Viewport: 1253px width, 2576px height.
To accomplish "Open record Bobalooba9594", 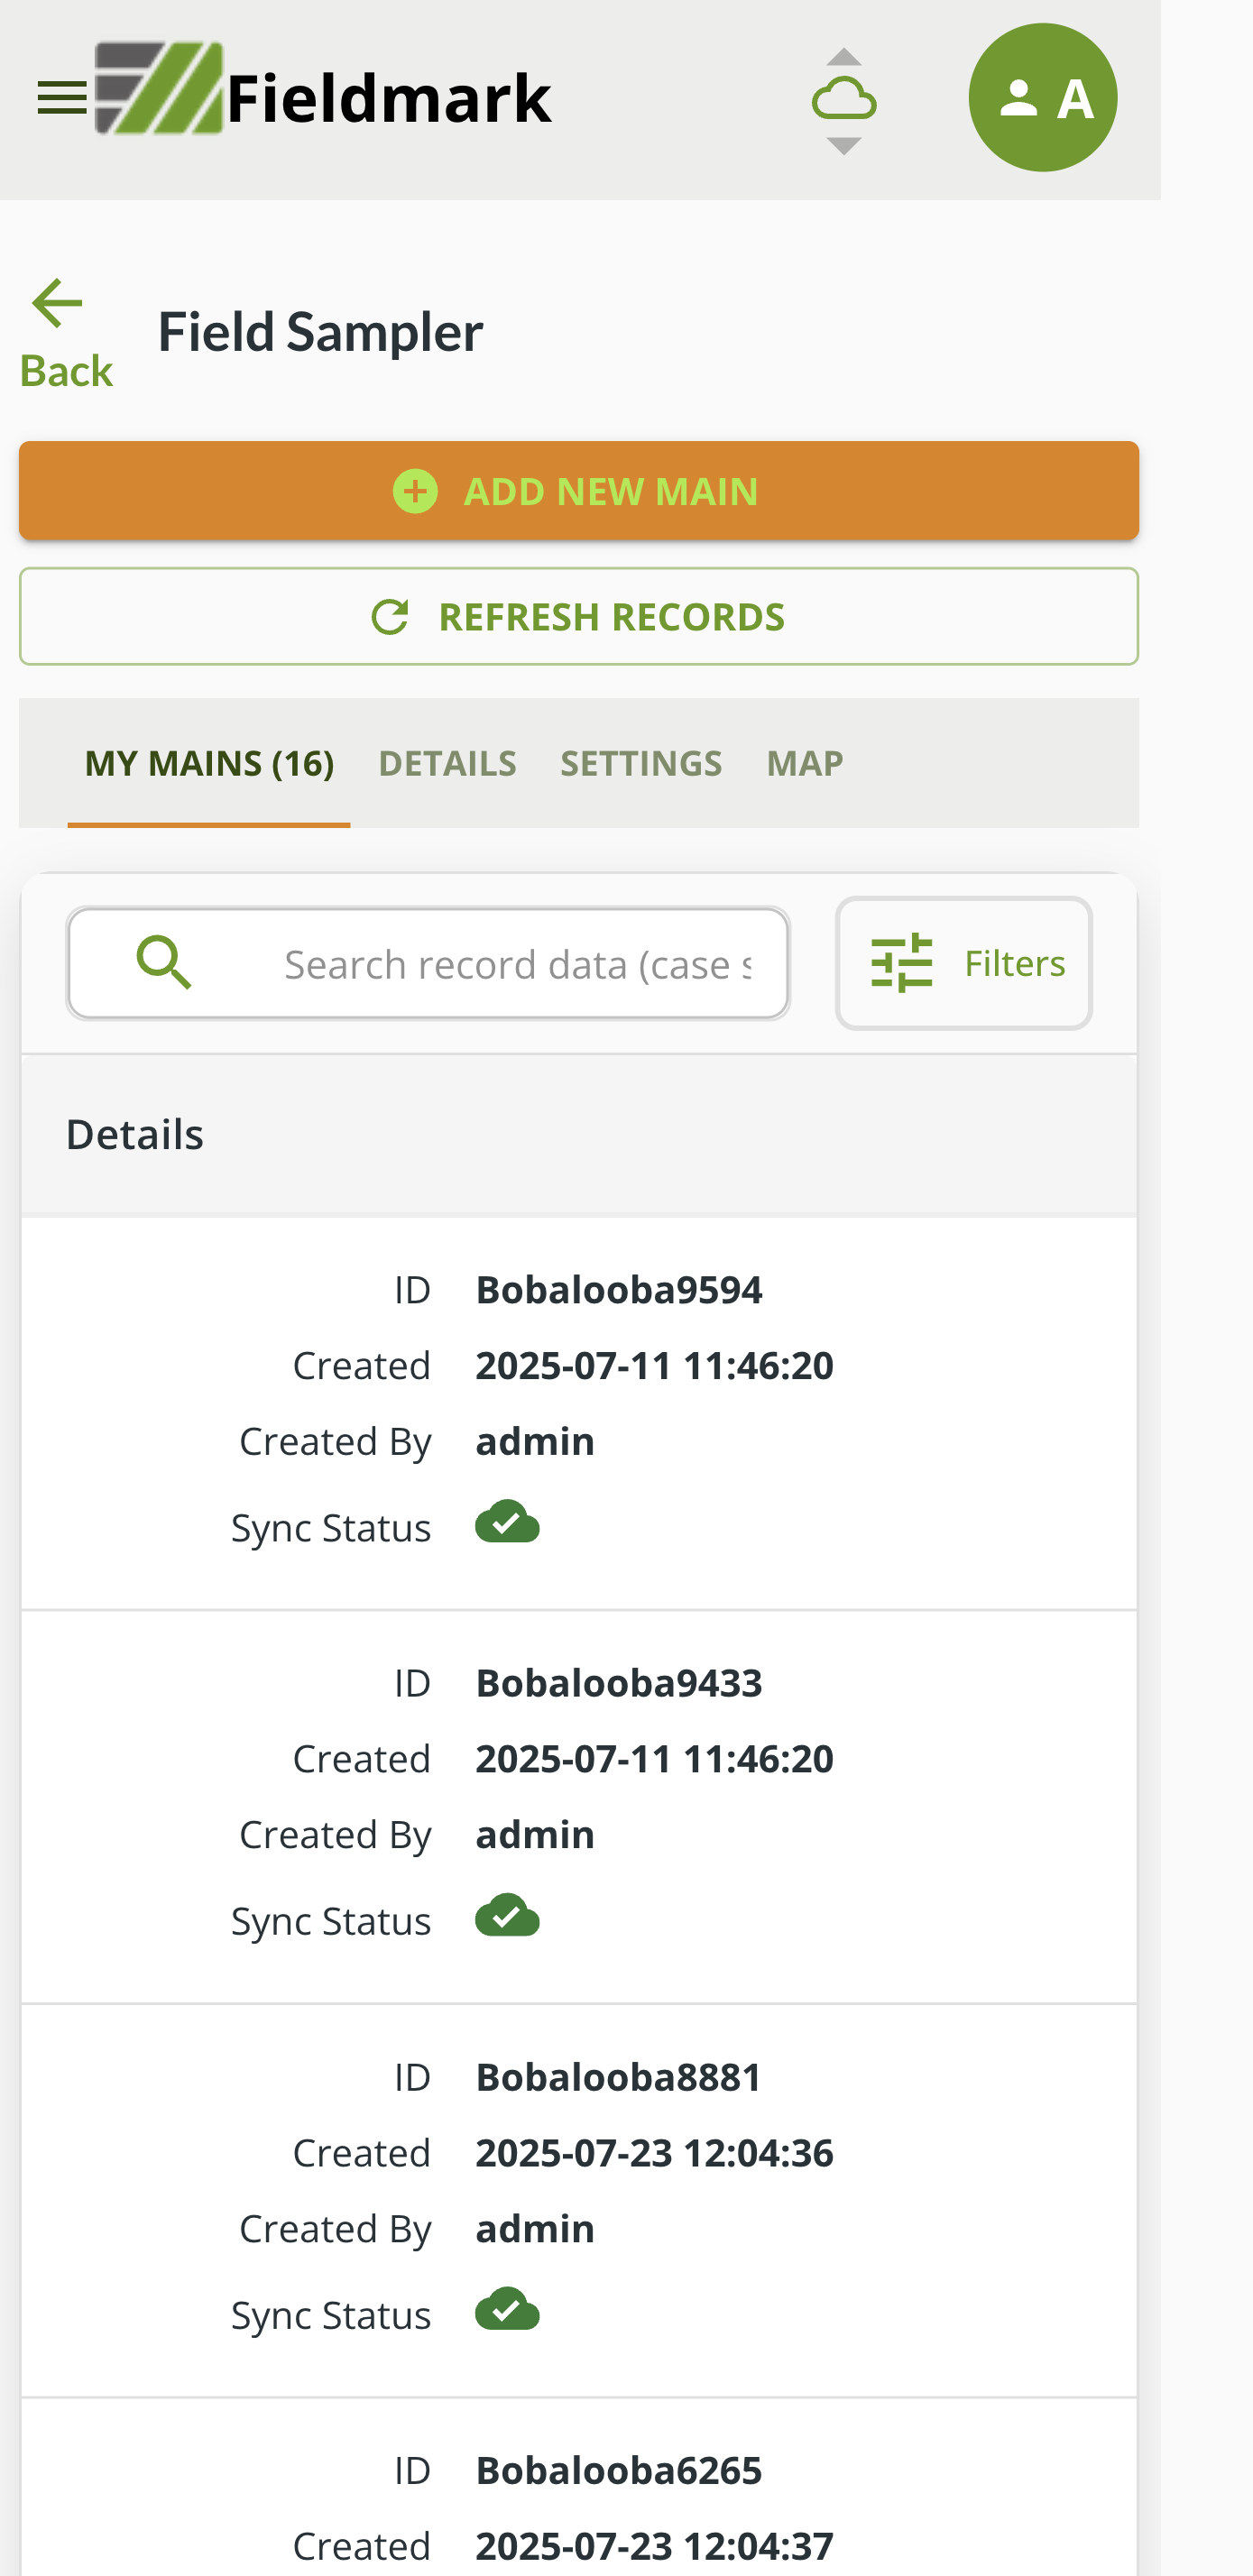I will tap(618, 1290).
